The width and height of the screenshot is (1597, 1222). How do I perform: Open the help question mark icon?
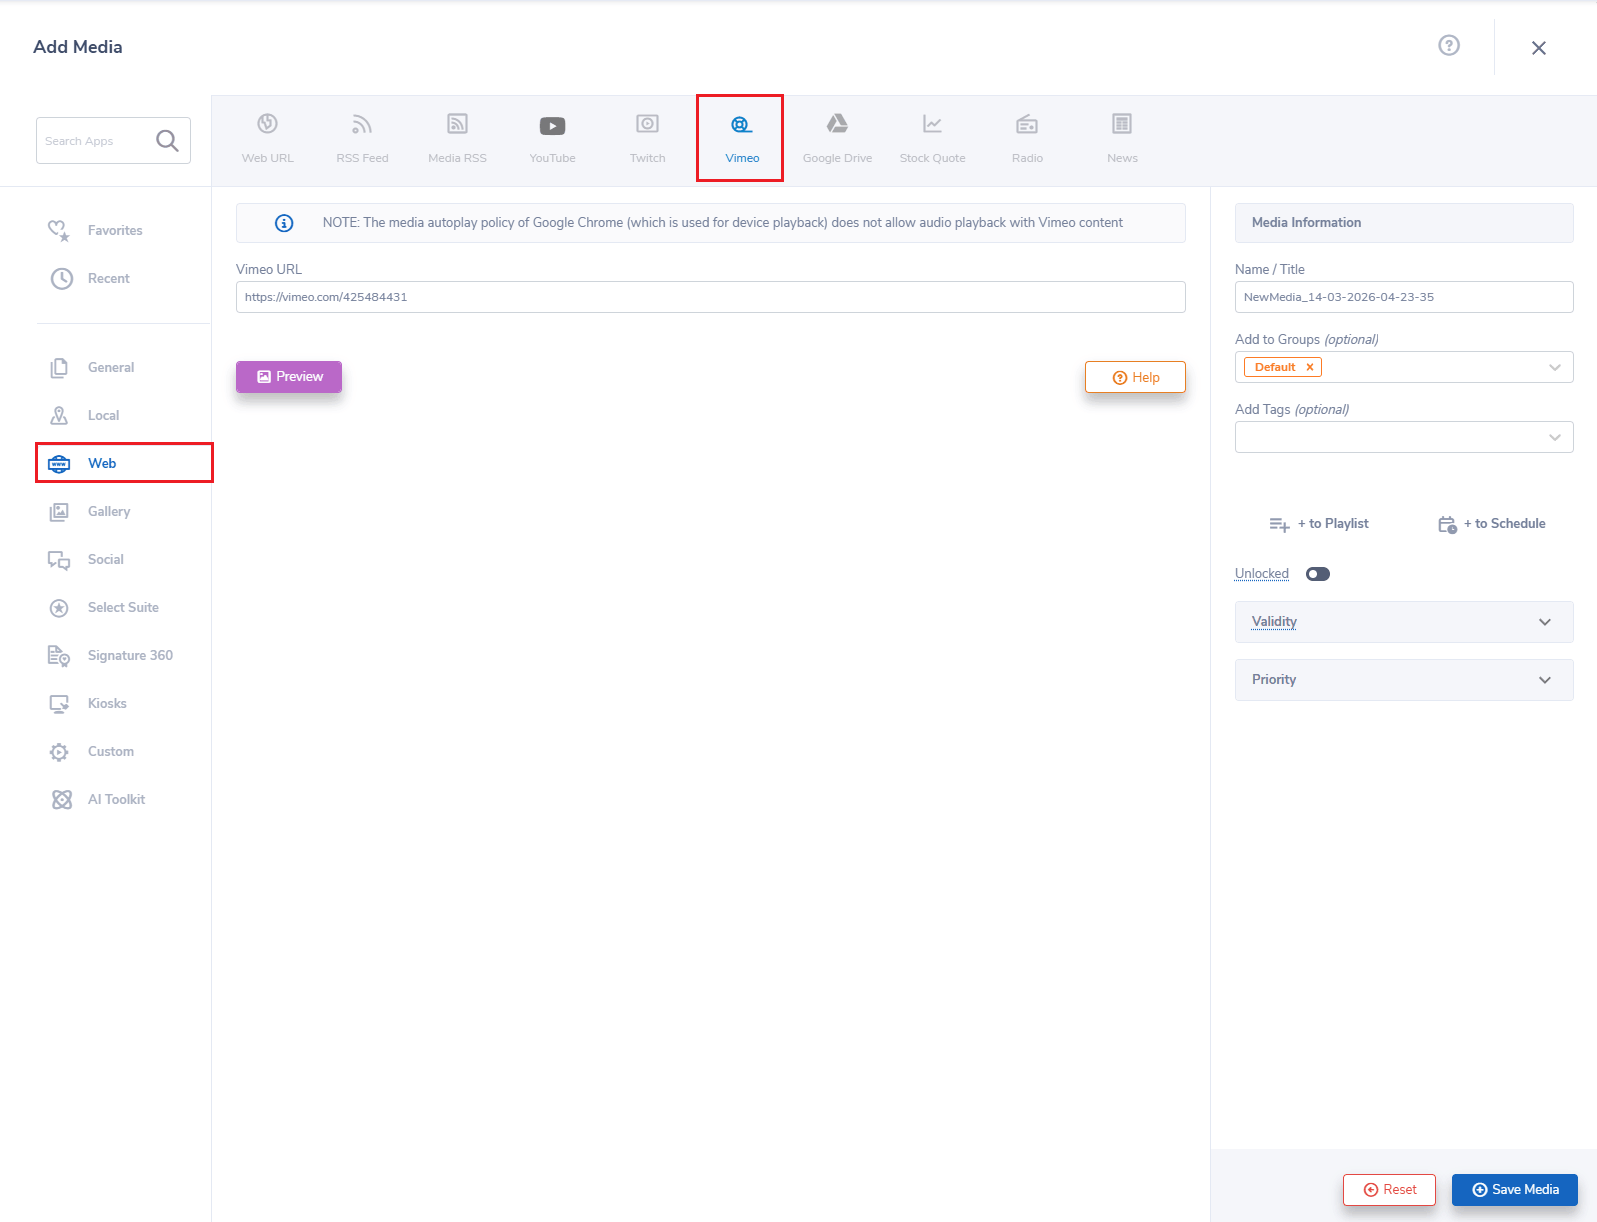pyautogui.click(x=1449, y=45)
